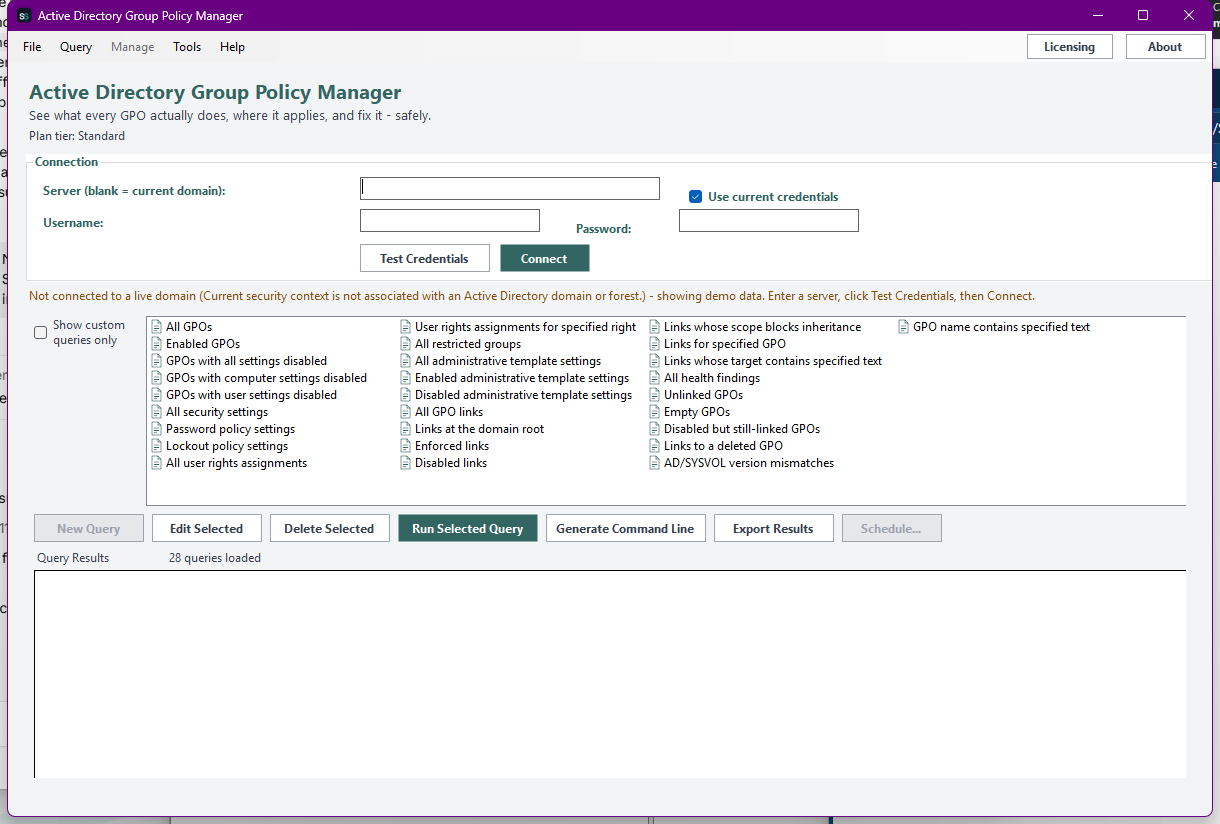This screenshot has height=824, width=1220.
Task: Click Run Selected Query button
Action: pos(467,528)
